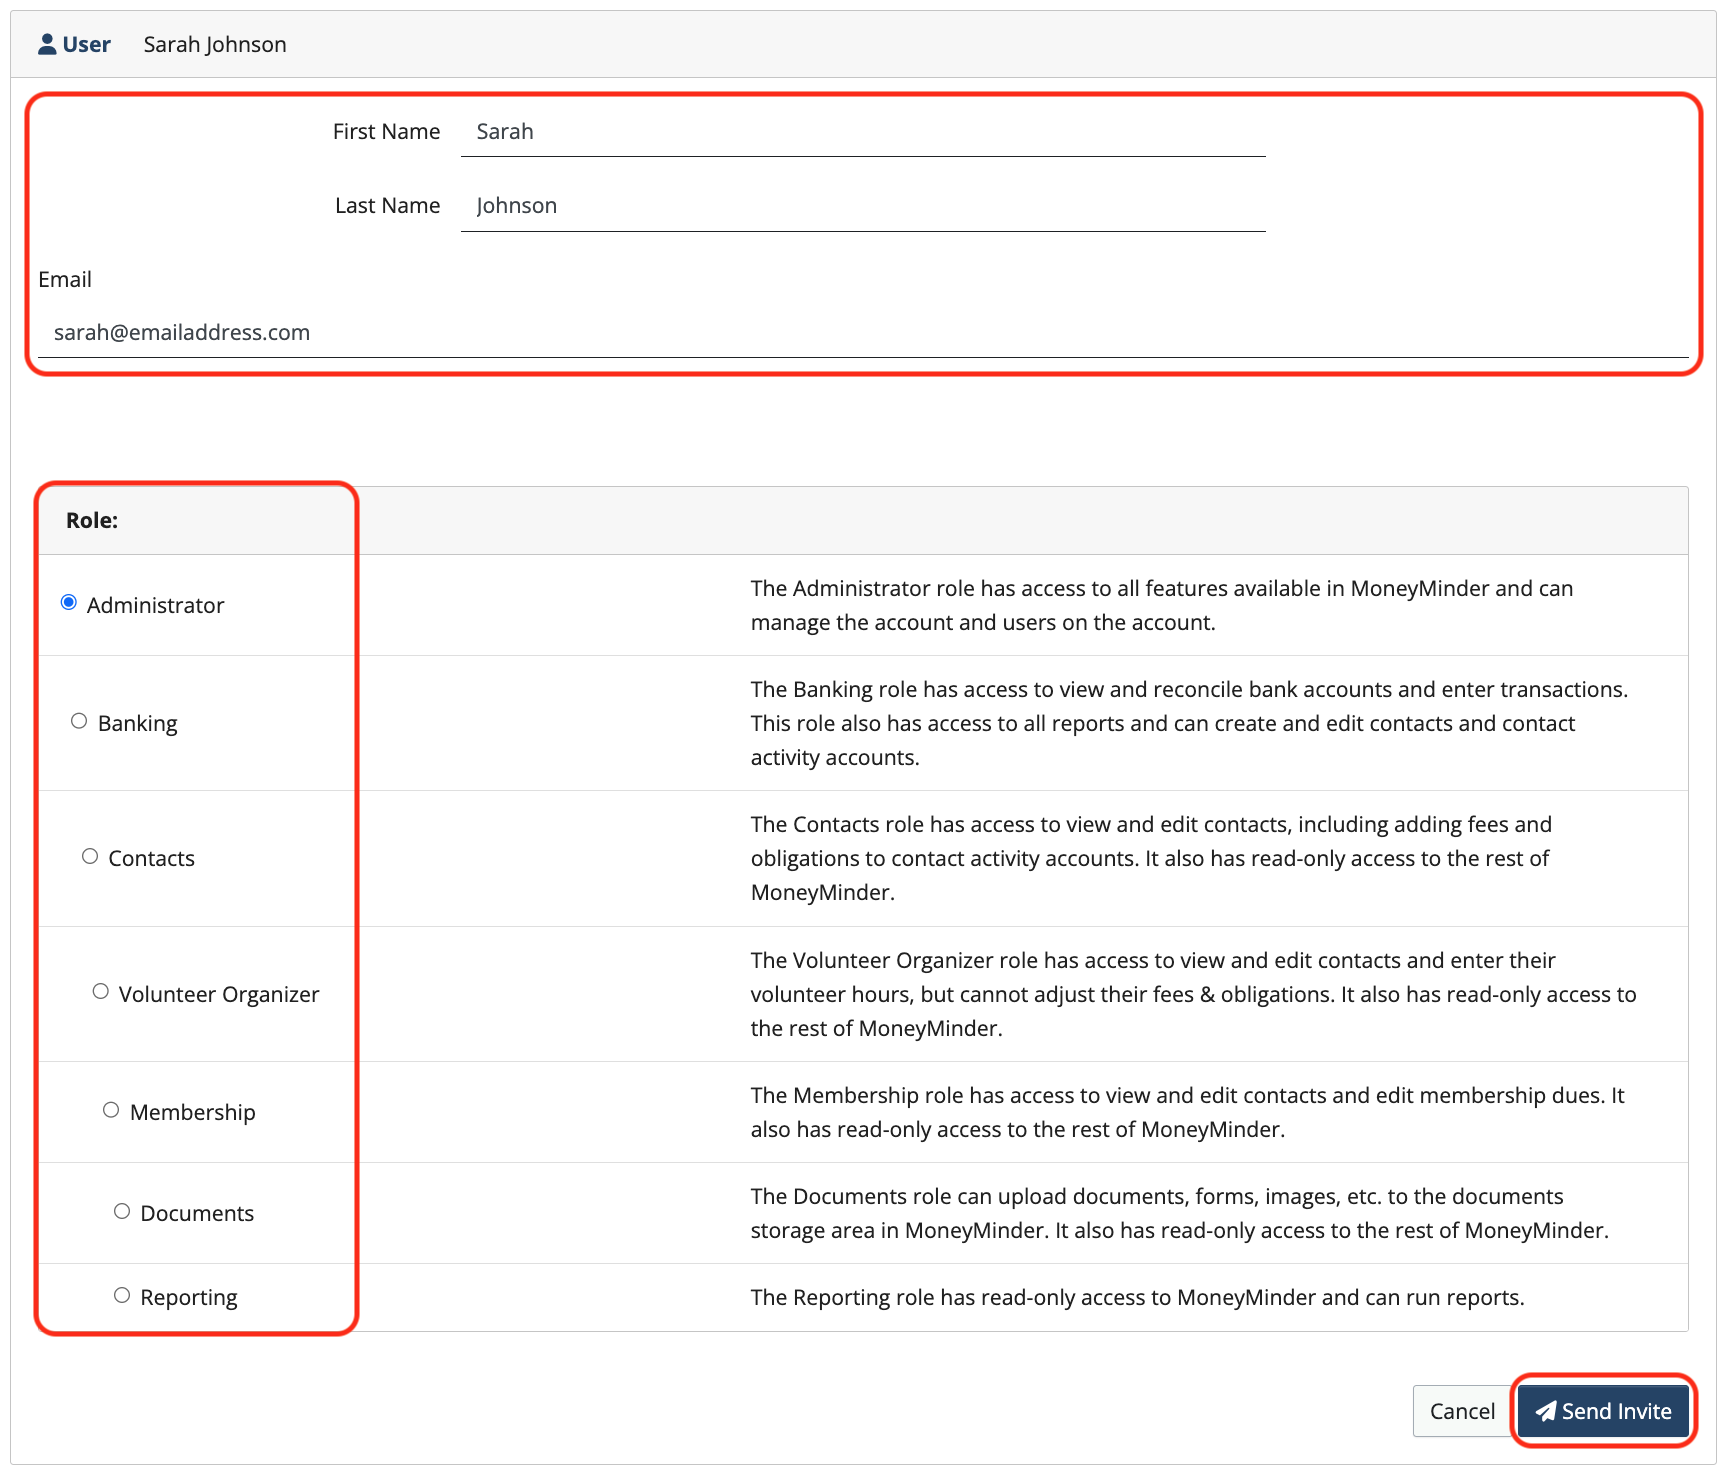Image resolution: width=1728 pixels, height=1474 pixels.
Task: Click the Email field with sarah@emailaddress.com
Action: (863, 333)
